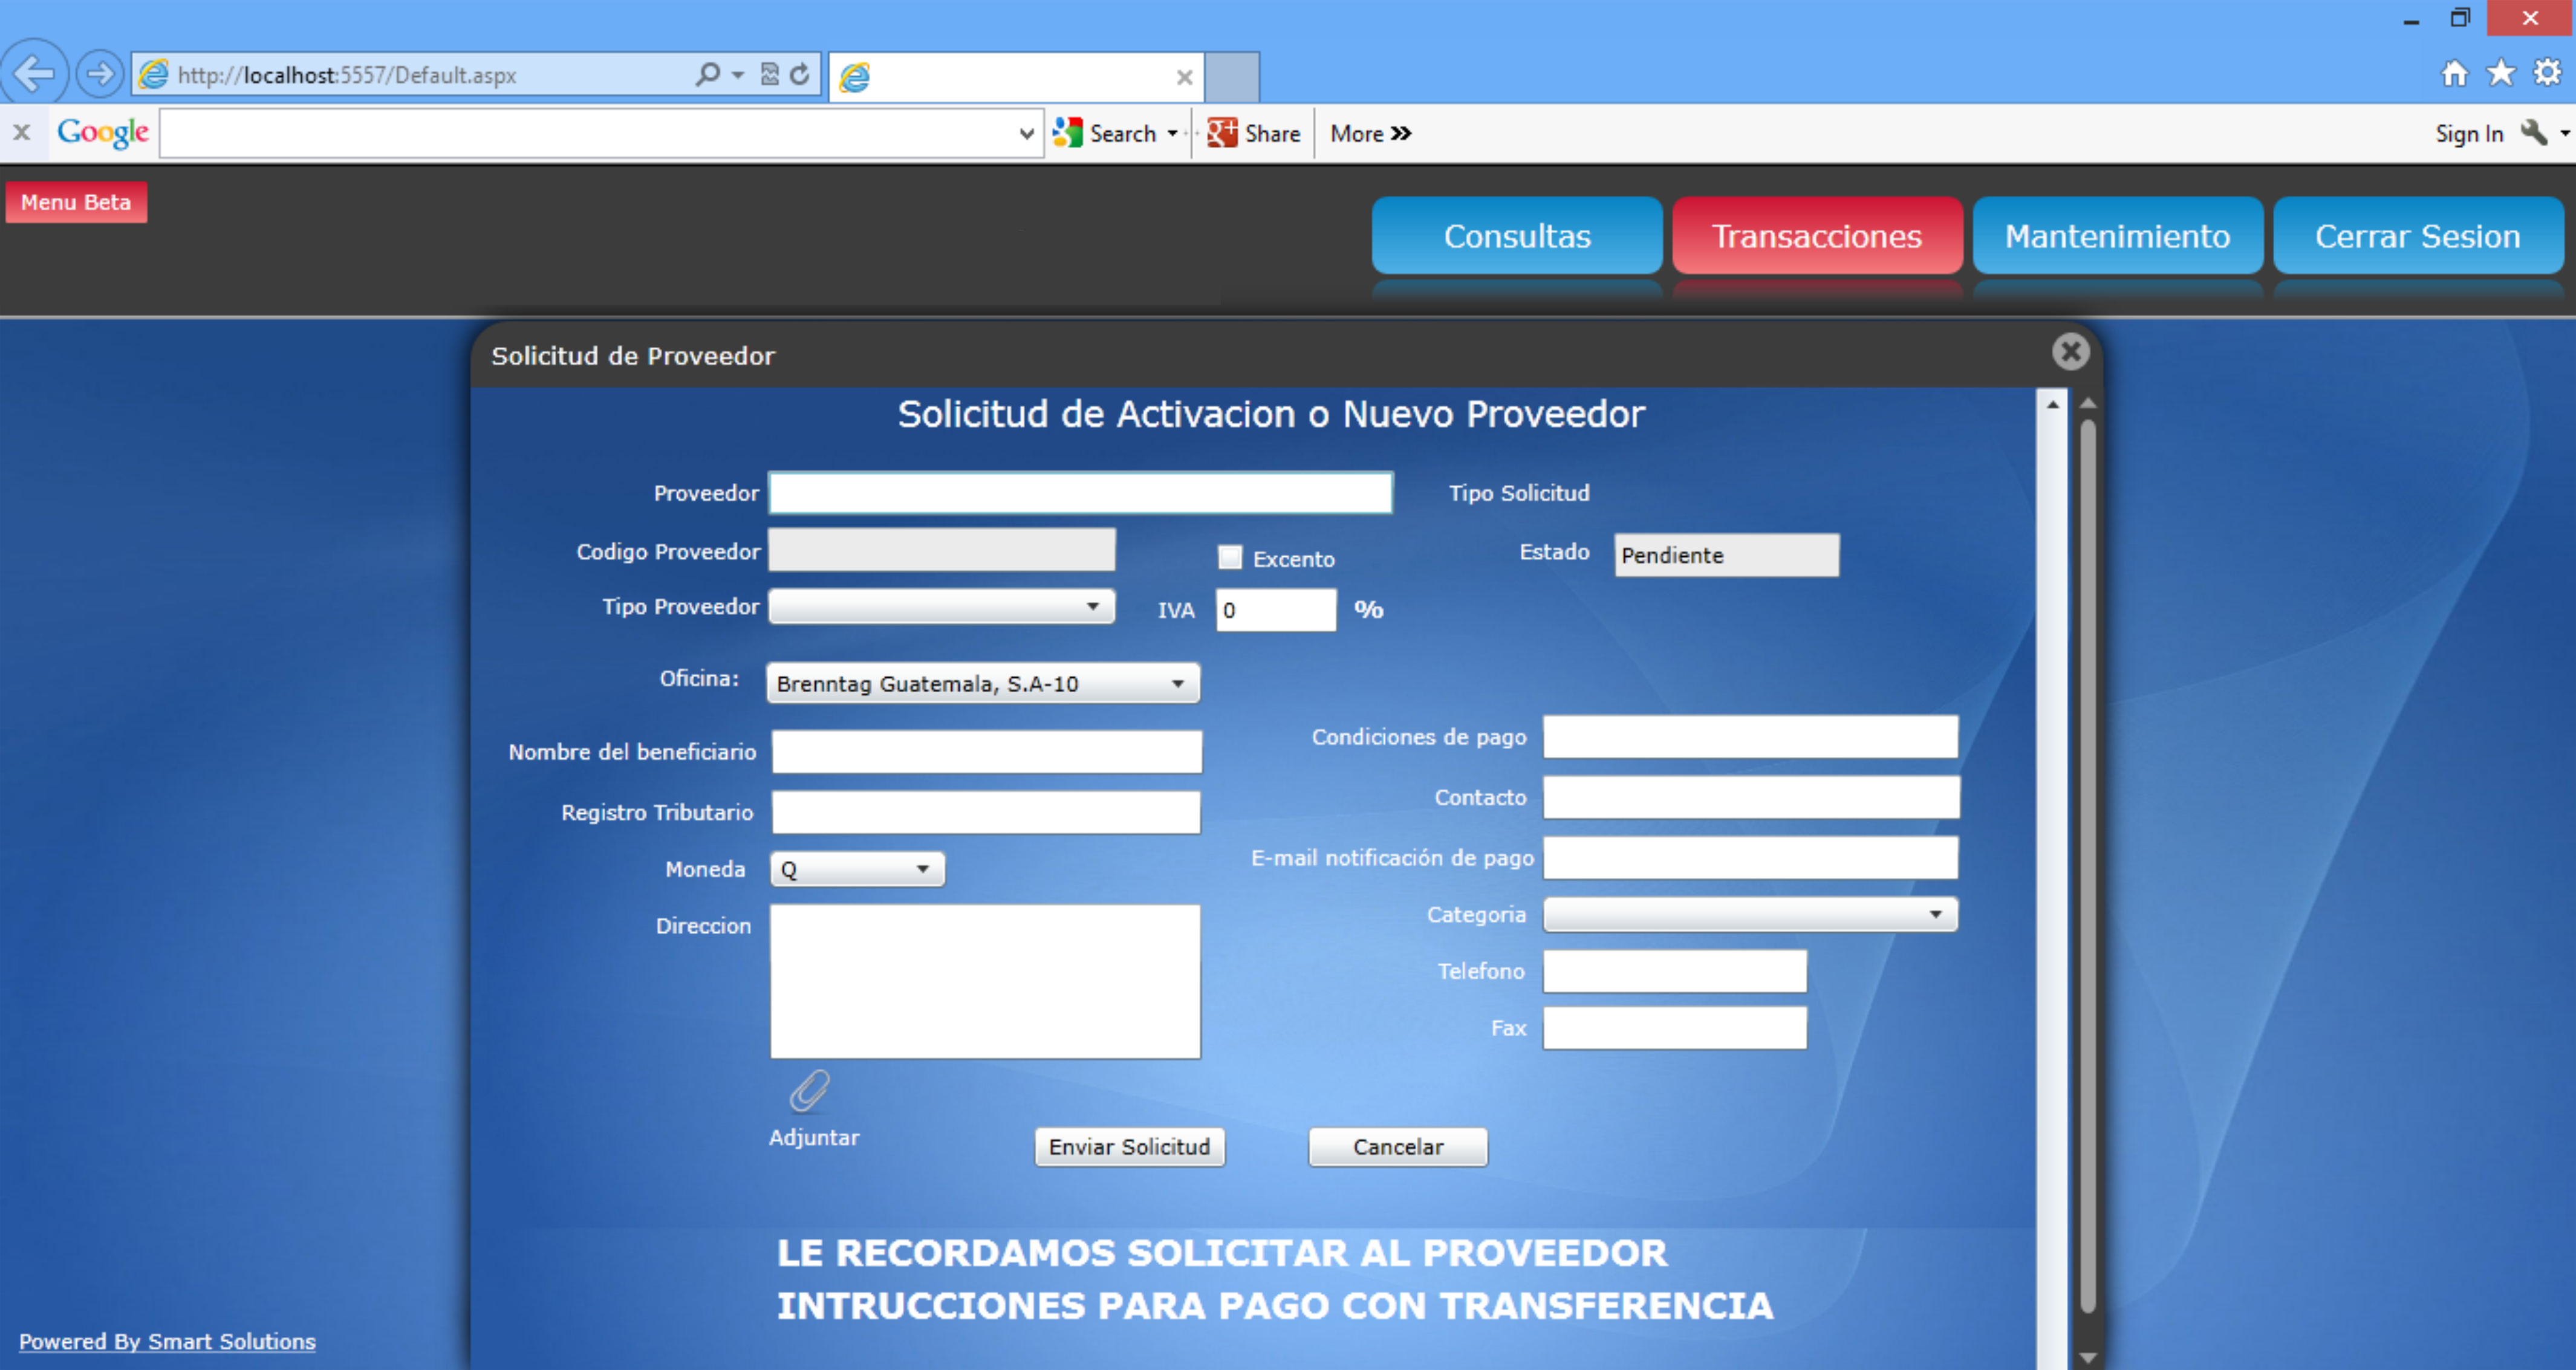The height and width of the screenshot is (1370, 2576).
Task: Click the Direccion text area
Action: click(985, 981)
